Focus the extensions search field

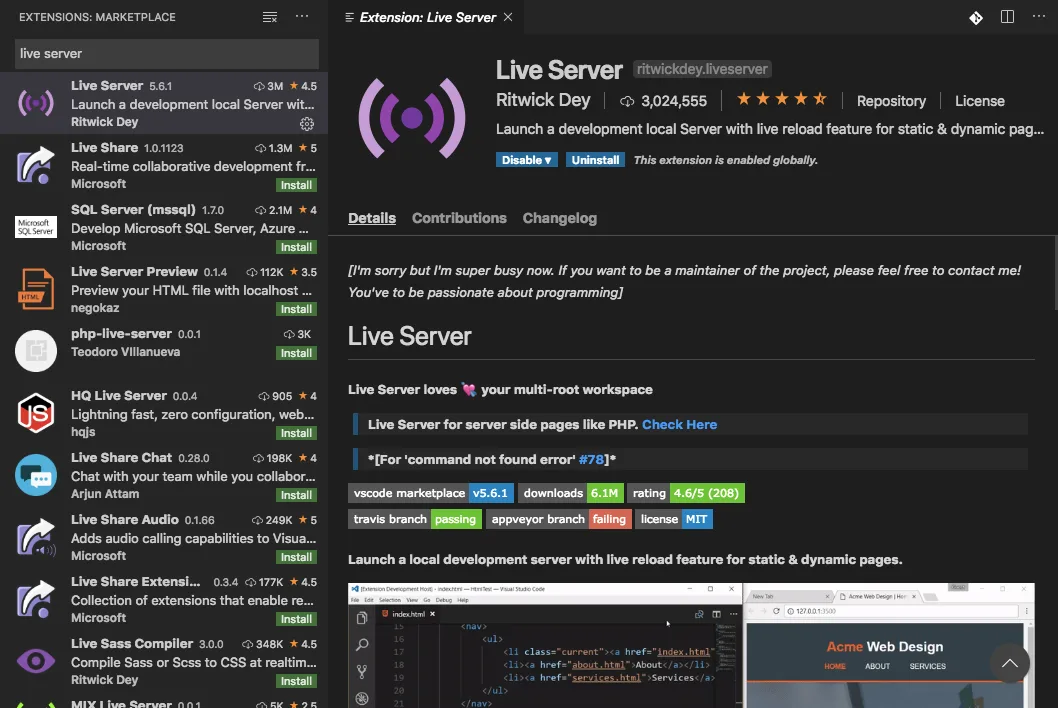tap(167, 53)
